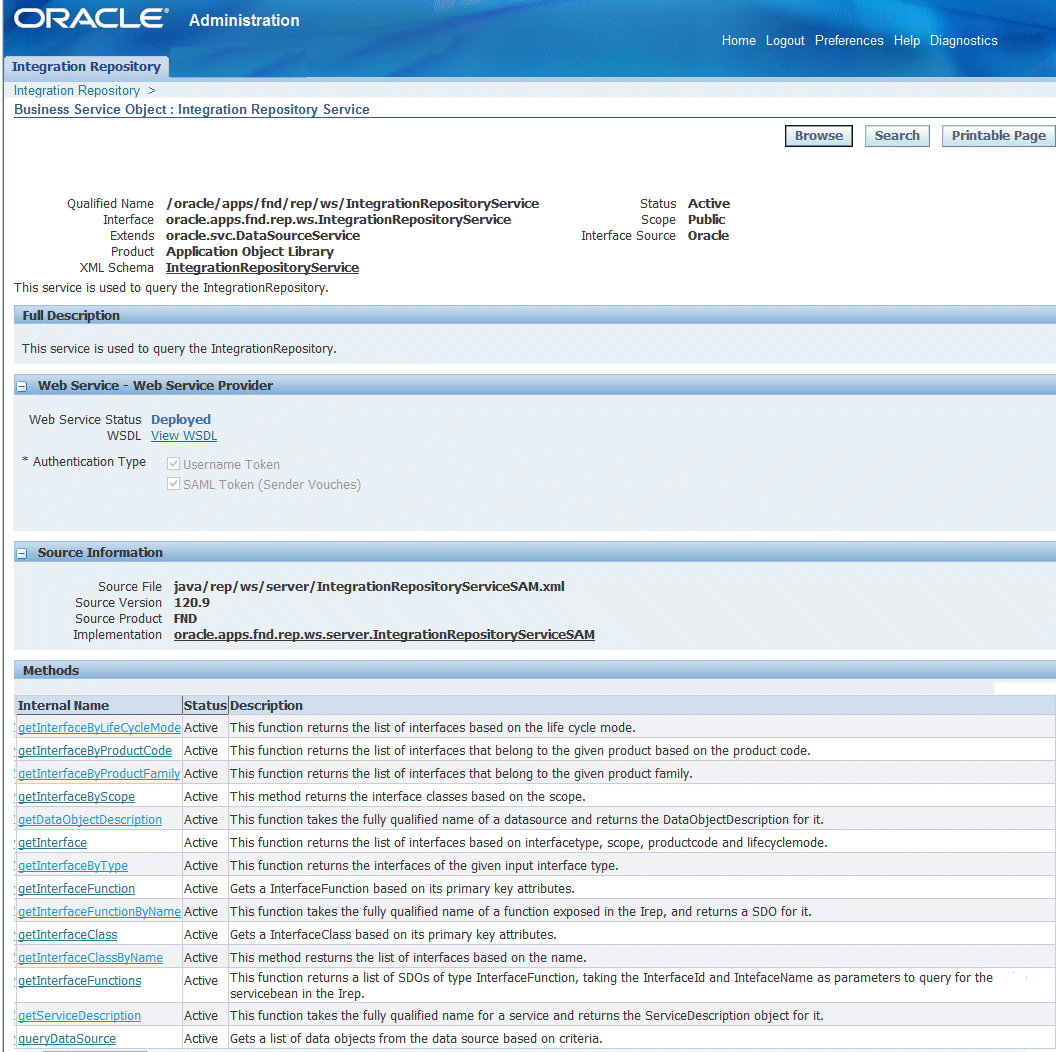Image resolution: width=1056 pixels, height=1052 pixels.
Task: Open the getInterfaceByProductCode method
Action: 95,750
